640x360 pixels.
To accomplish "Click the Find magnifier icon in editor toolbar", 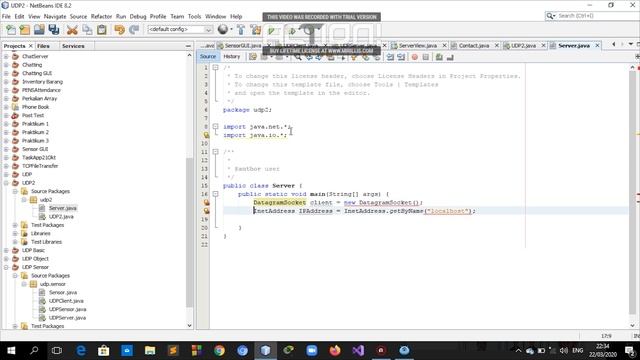I will 298,57.
